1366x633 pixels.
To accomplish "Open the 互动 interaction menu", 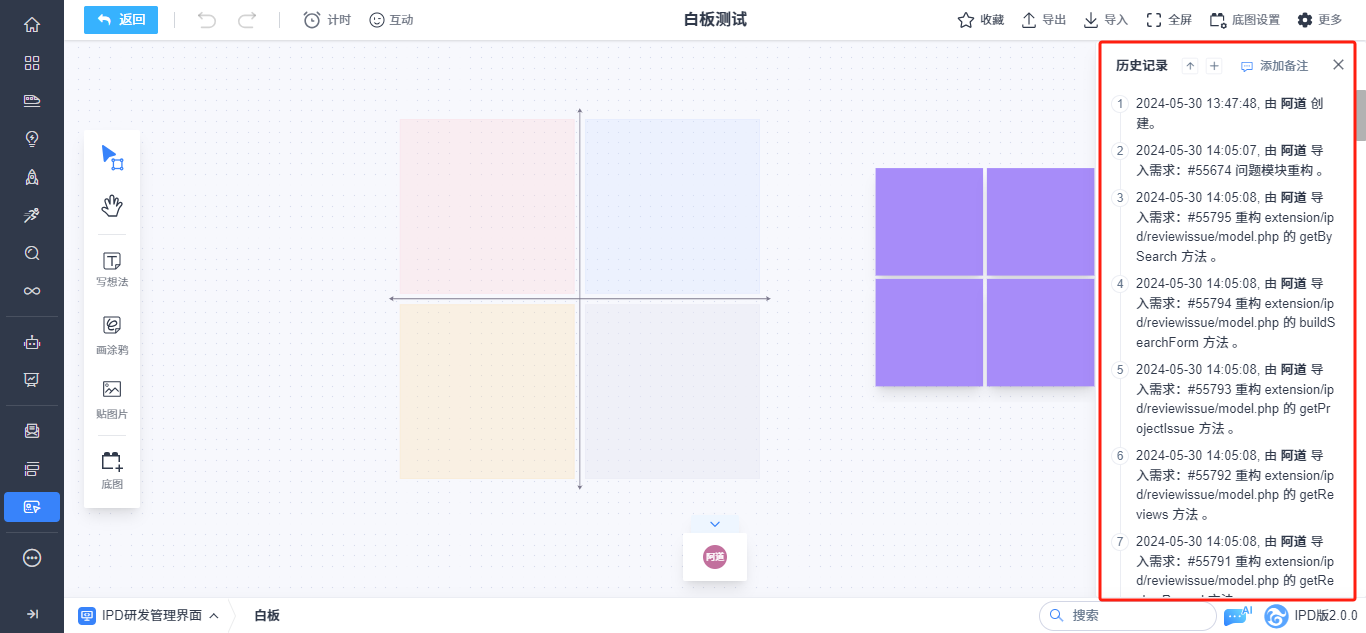I will click(x=391, y=20).
